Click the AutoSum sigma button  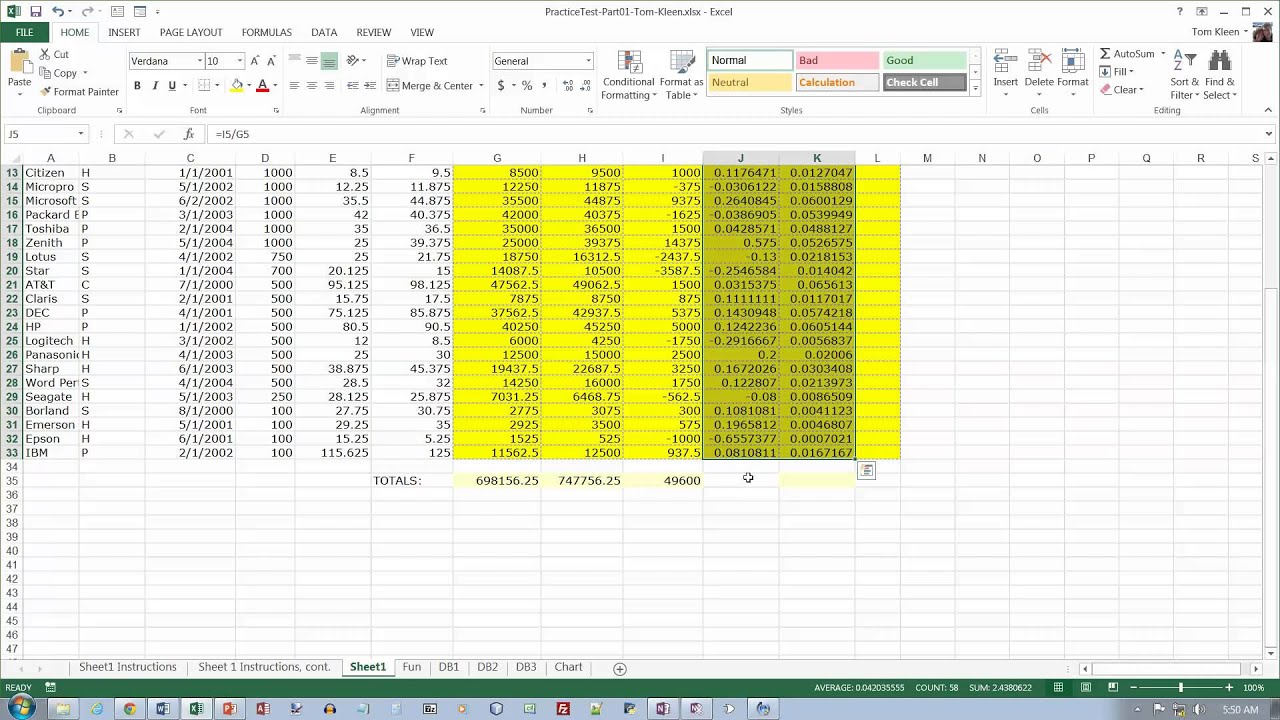coord(1127,54)
